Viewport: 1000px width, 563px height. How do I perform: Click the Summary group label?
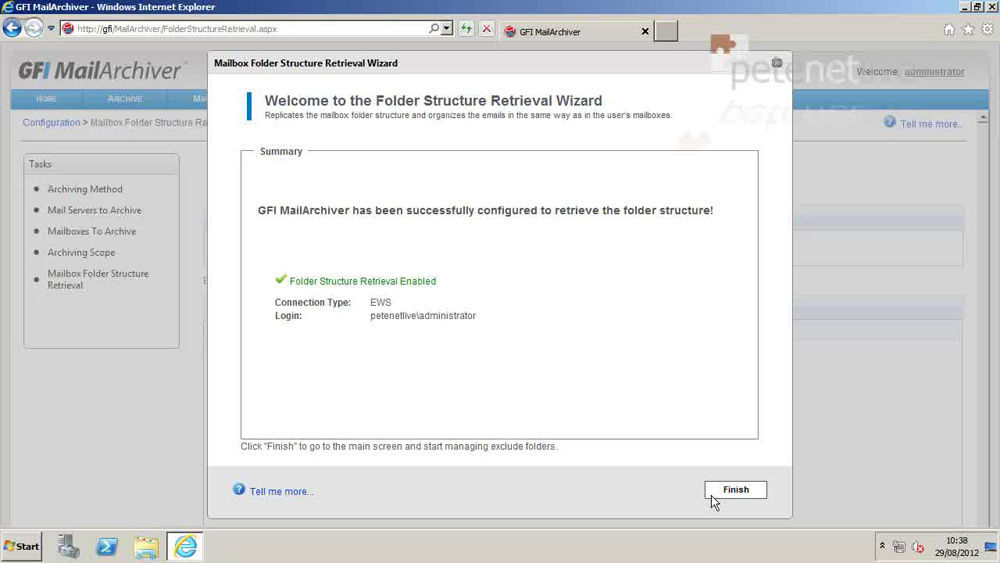point(281,151)
